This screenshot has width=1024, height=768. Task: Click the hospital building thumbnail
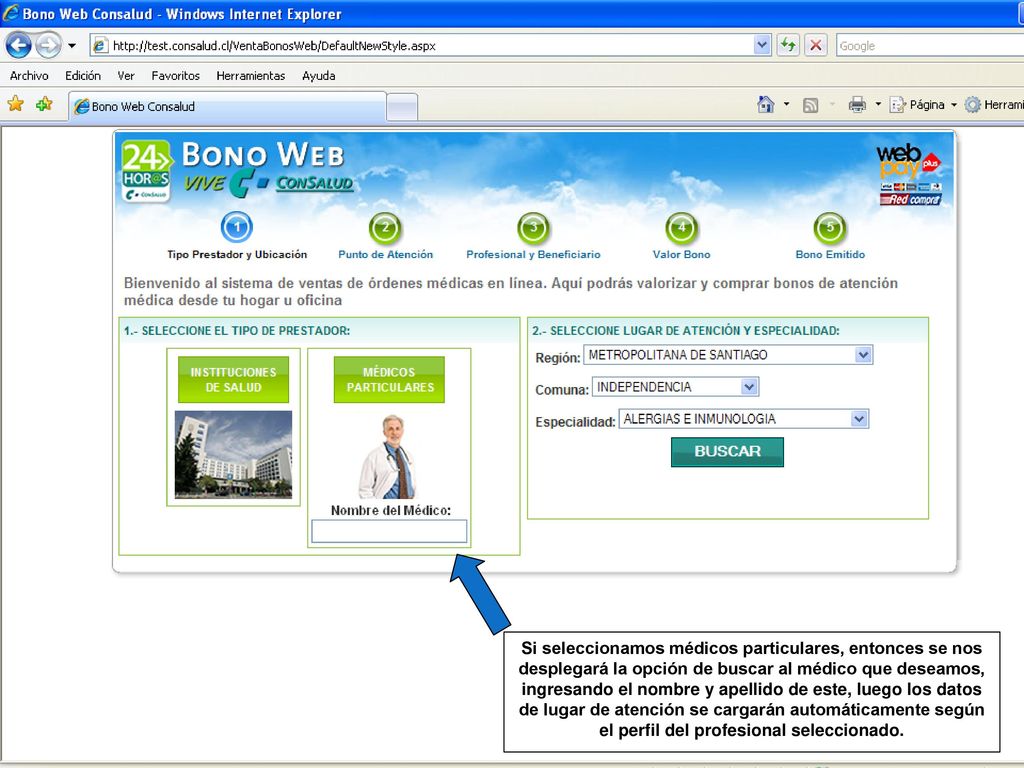pos(233,455)
